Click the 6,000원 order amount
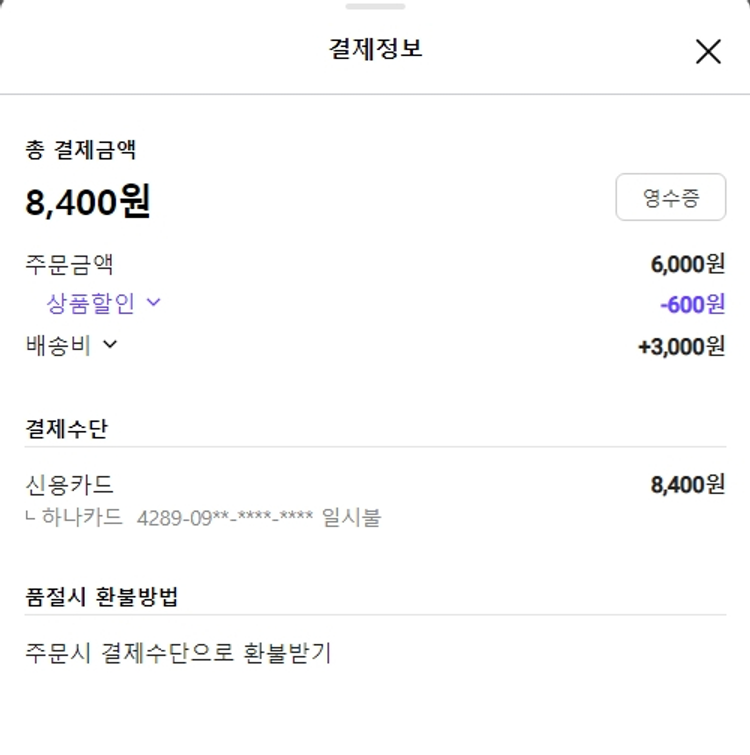 687,265
